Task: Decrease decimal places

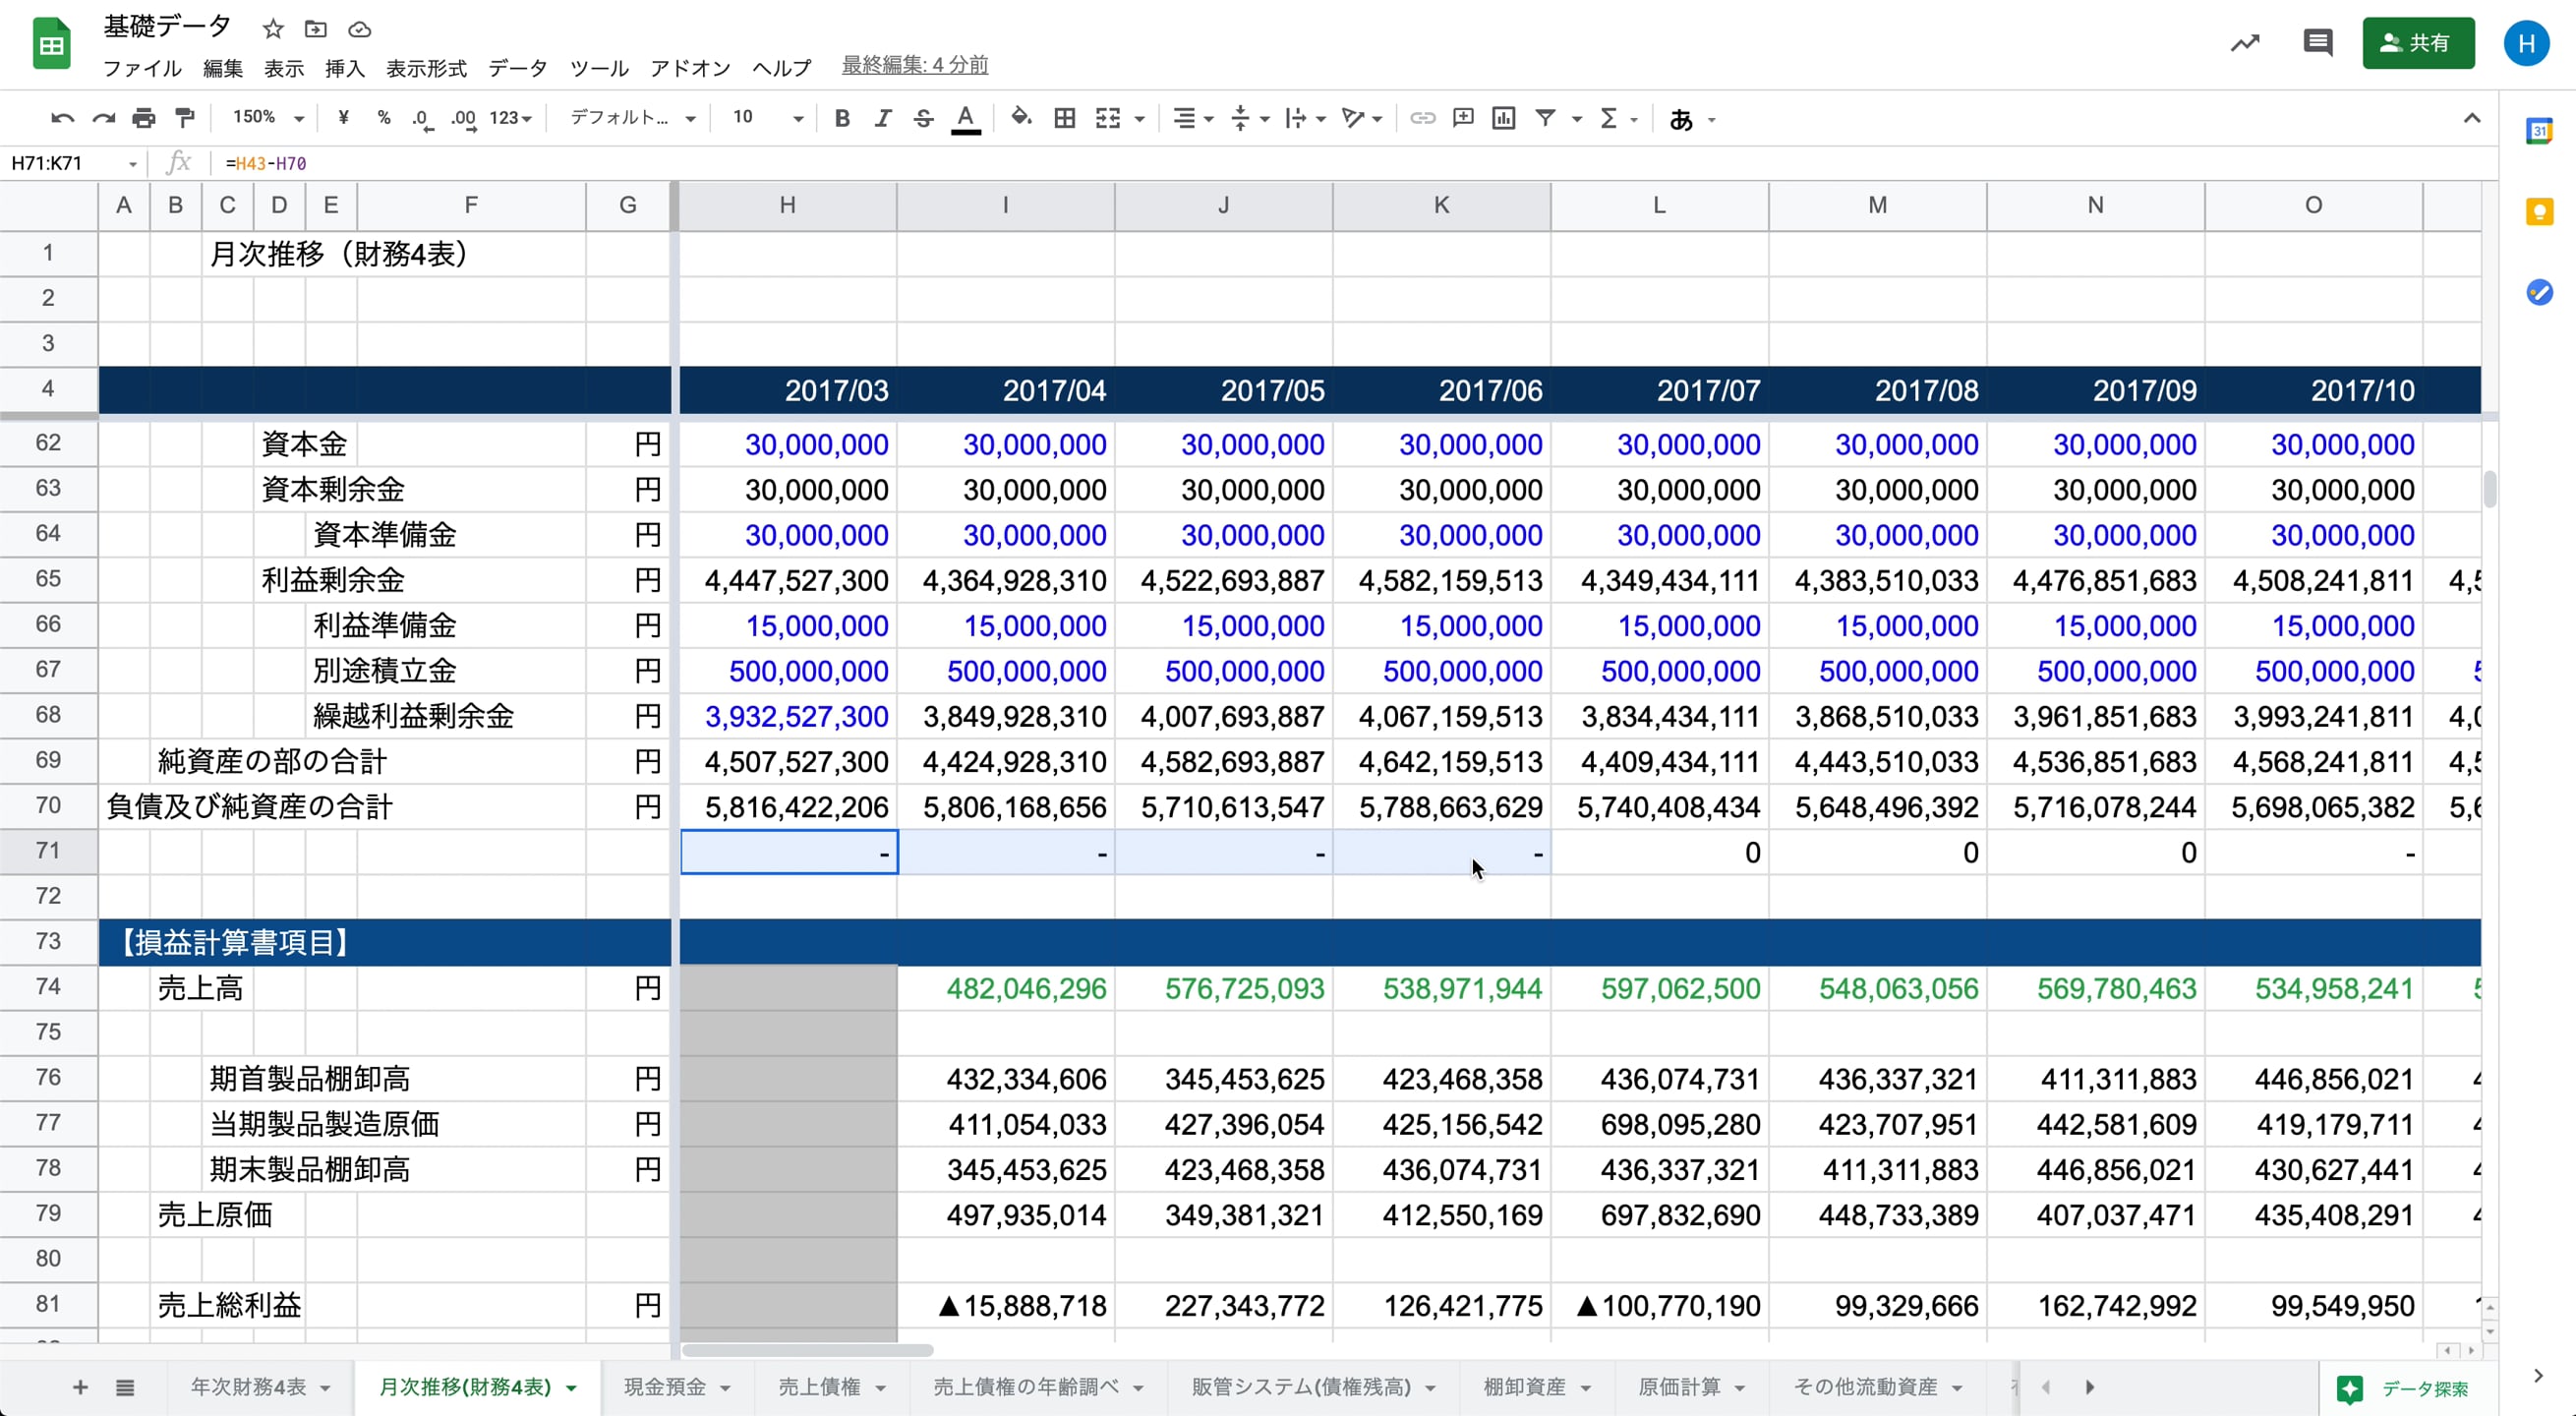Action: (x=423, y=118)
